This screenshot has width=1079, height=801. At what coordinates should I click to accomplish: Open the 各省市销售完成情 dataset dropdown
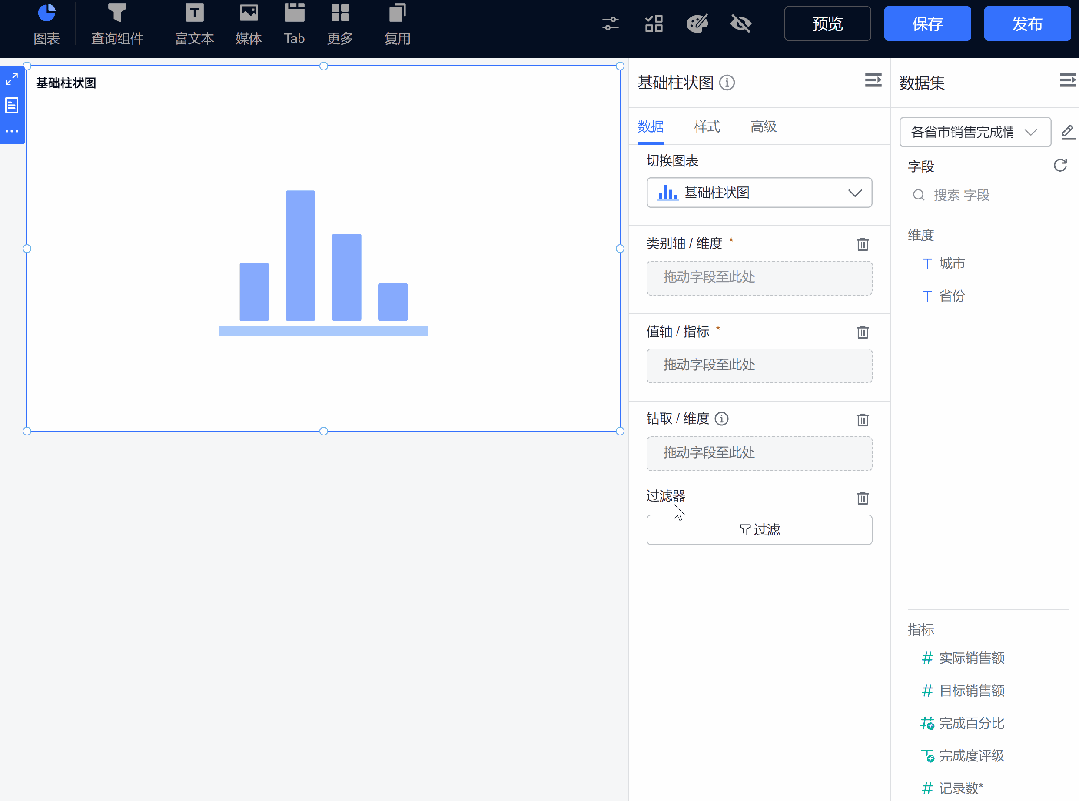975,131
